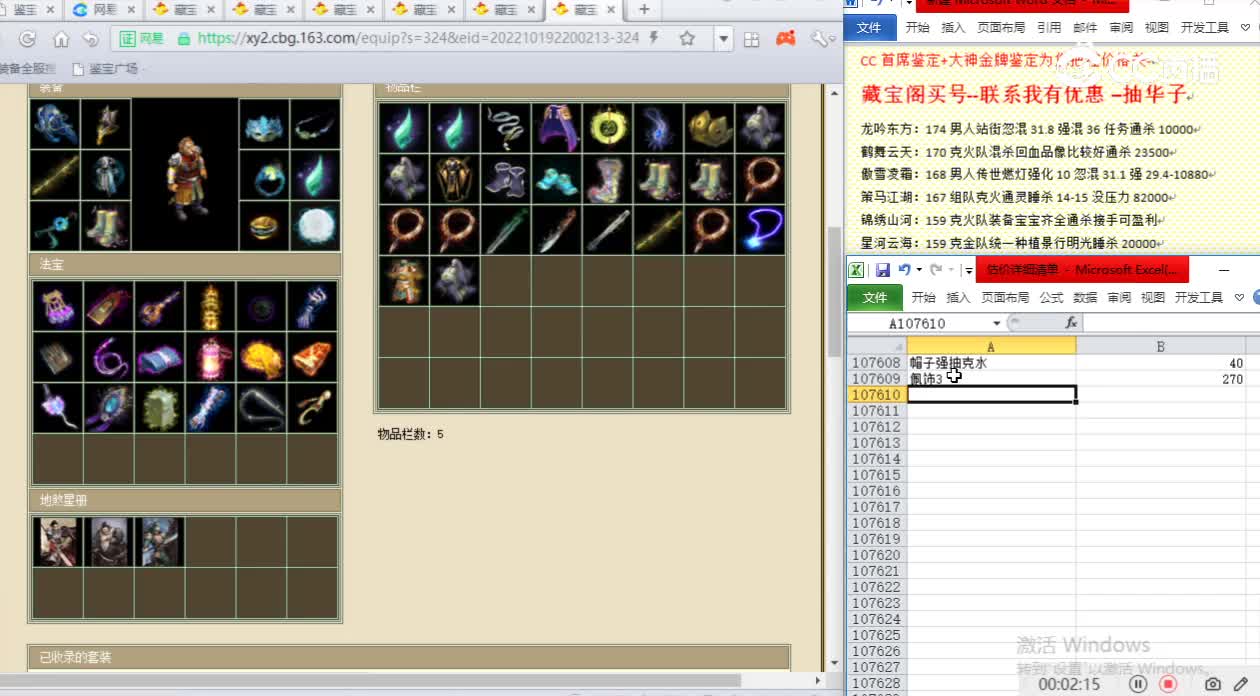Click the character model portrait
1260x696 pixels.
click(185, 175)
